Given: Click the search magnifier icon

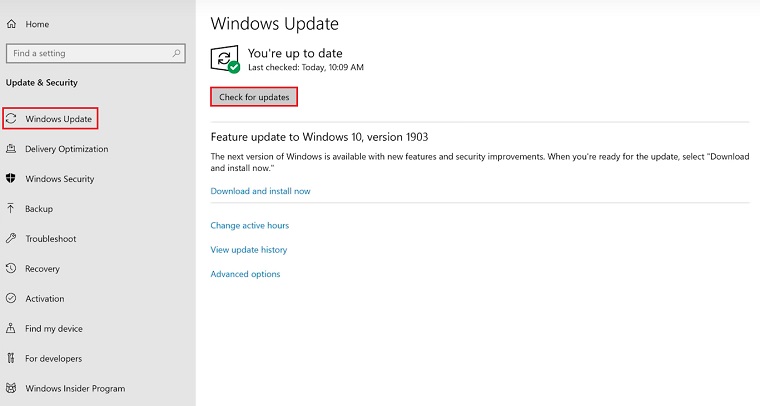Looking at the screenshot, I should pyautogui.click(x=177, y=53).
